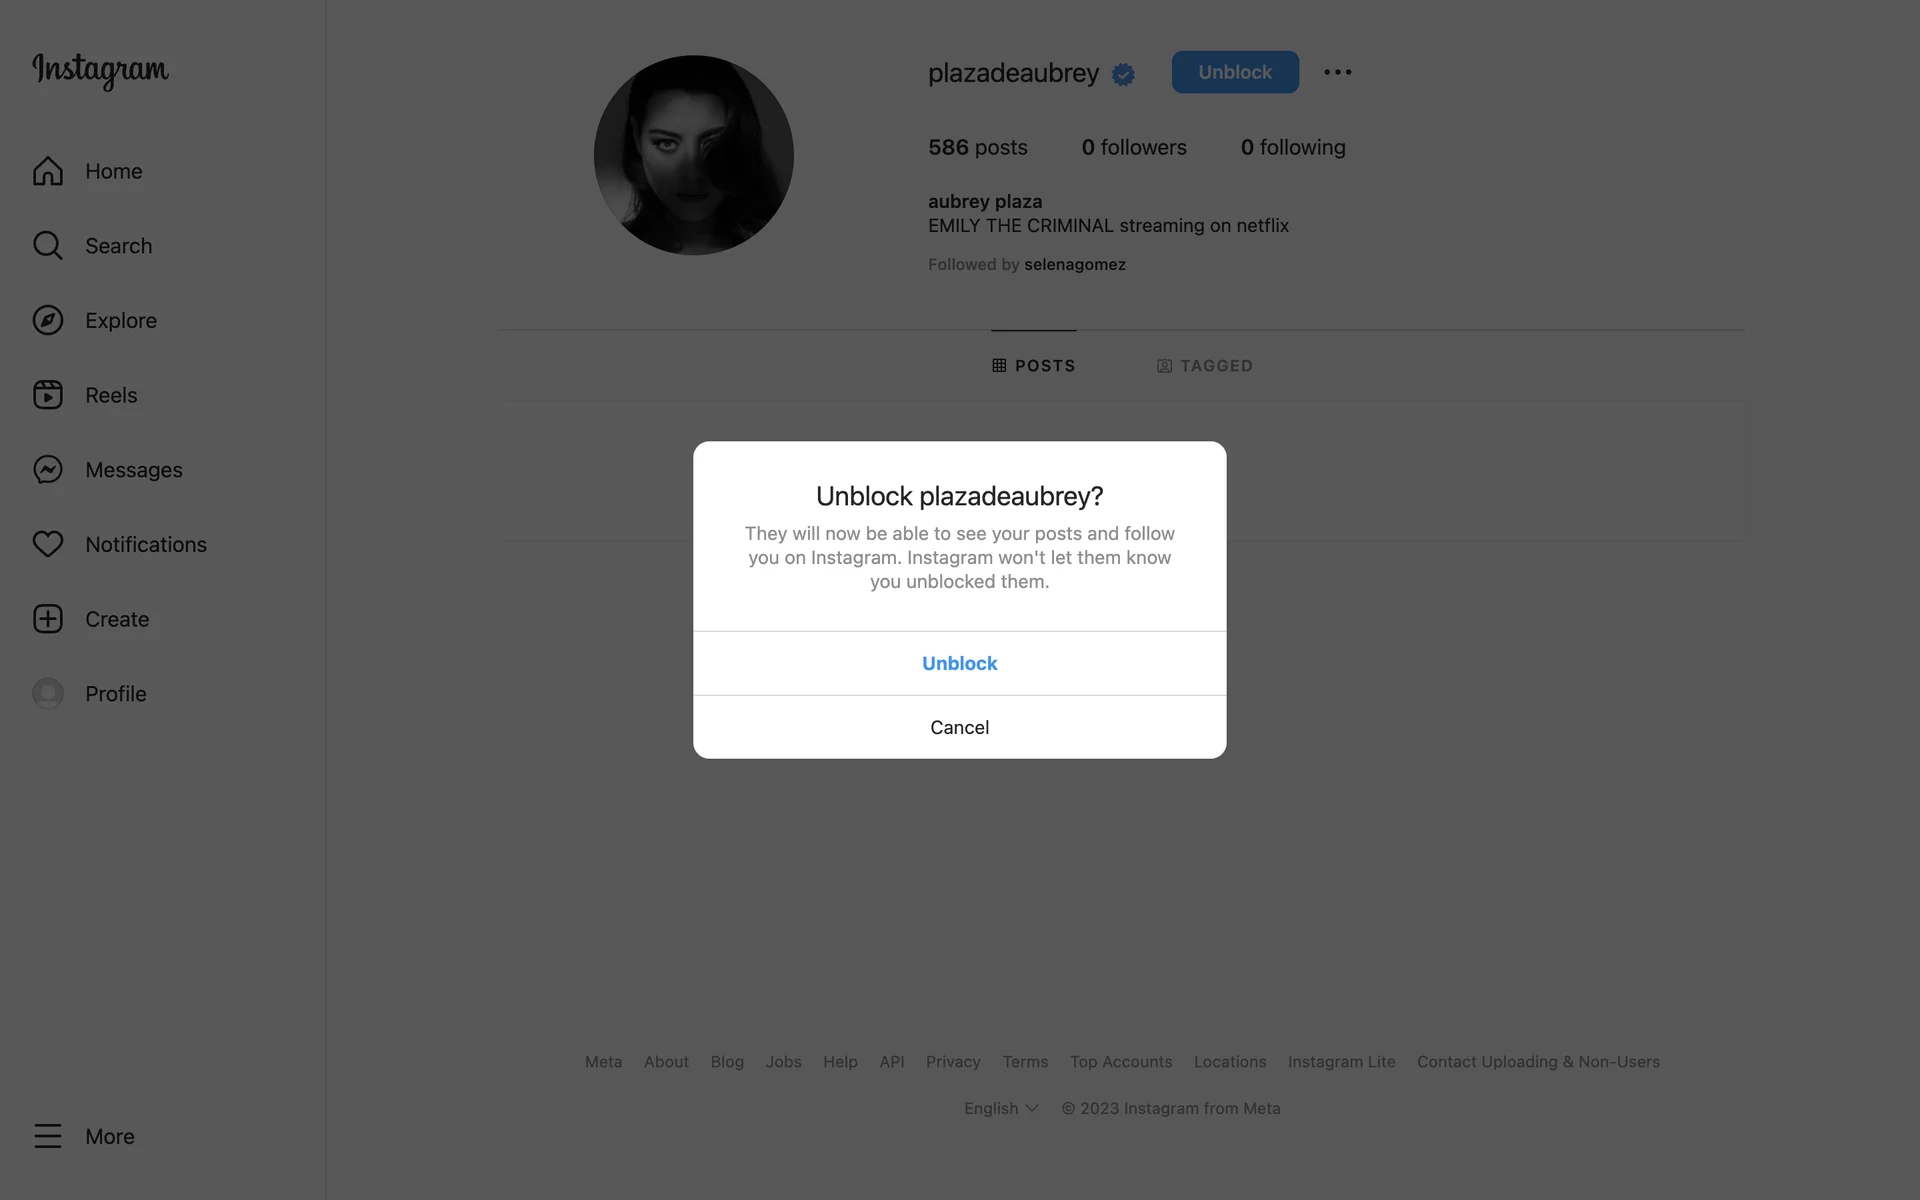Switch to the TAGGED tab
The height and width of the screenshot is (1200, 1920).
(1205, 366)
